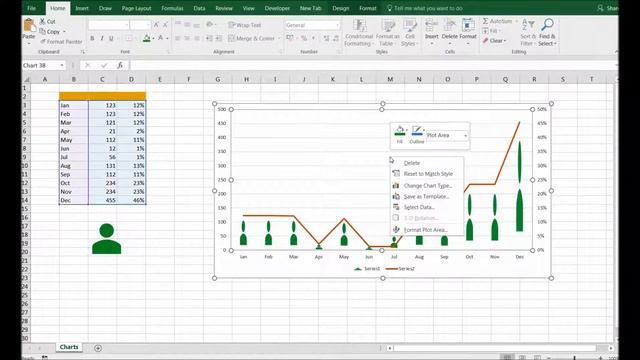Viewport: 640px width, 360px height.
Task: Open Cell Styles gallery
Action: (x=409, y=33)
